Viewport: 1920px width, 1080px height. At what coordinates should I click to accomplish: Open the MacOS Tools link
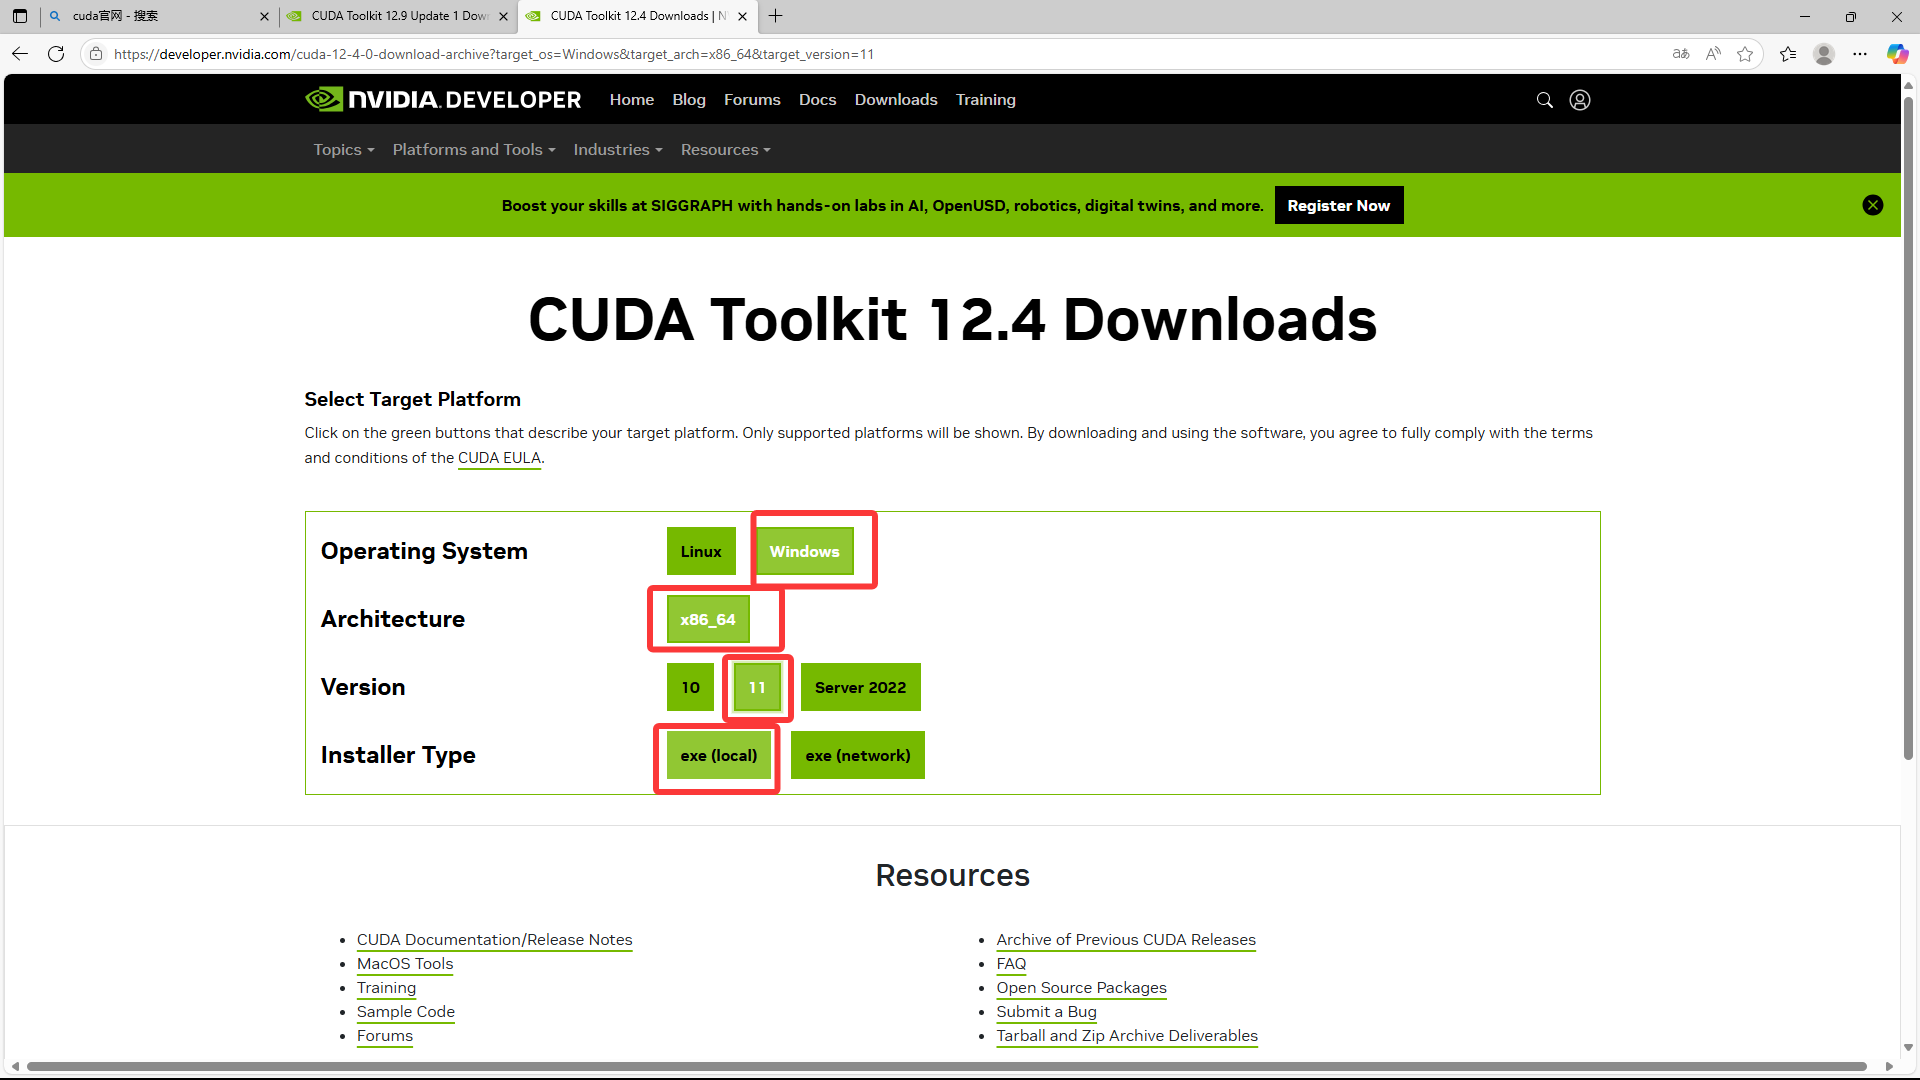coord(405,964)
